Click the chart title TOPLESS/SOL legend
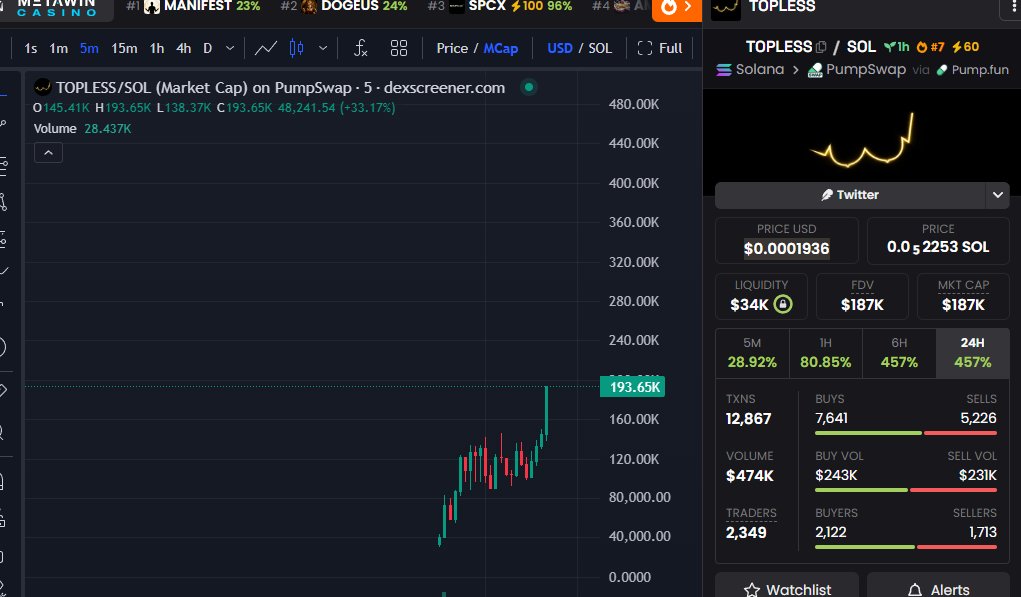The height and width of the screenshot is (597, 1021). (x=280, y=87)
